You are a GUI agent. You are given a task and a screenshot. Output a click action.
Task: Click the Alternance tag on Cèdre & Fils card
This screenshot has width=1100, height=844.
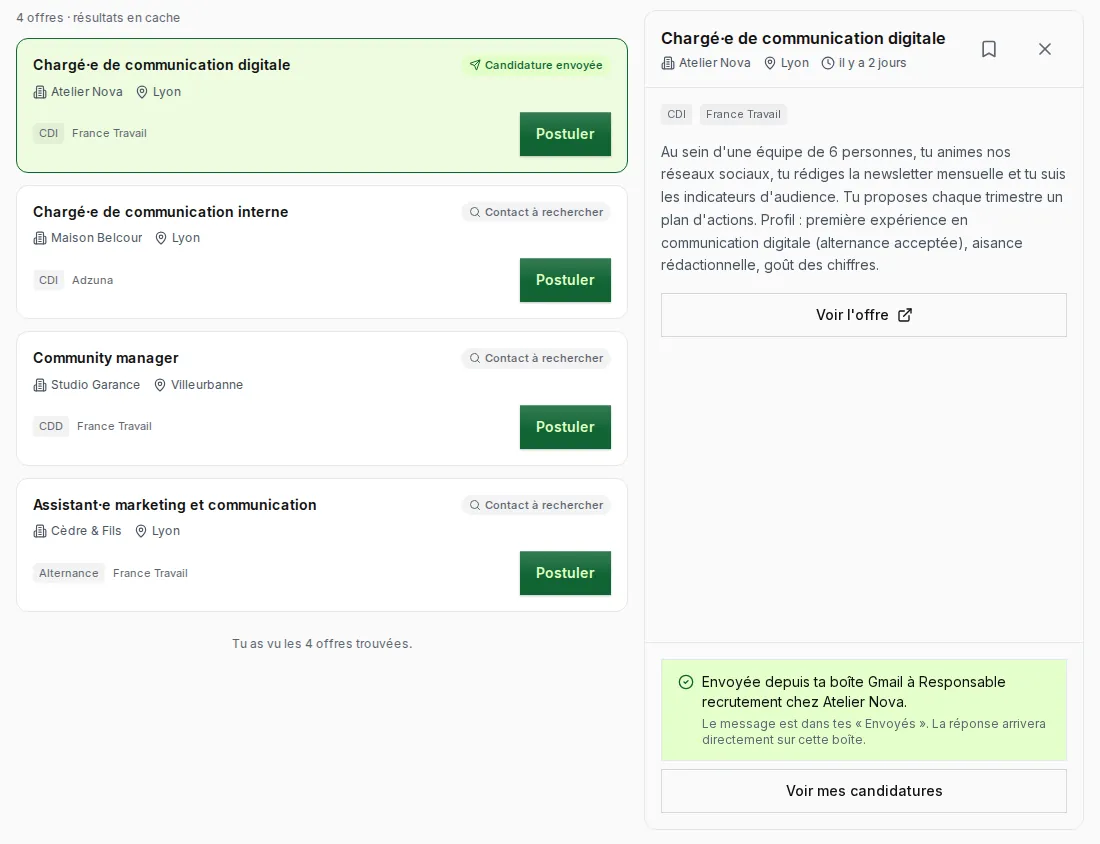[69, 573]
